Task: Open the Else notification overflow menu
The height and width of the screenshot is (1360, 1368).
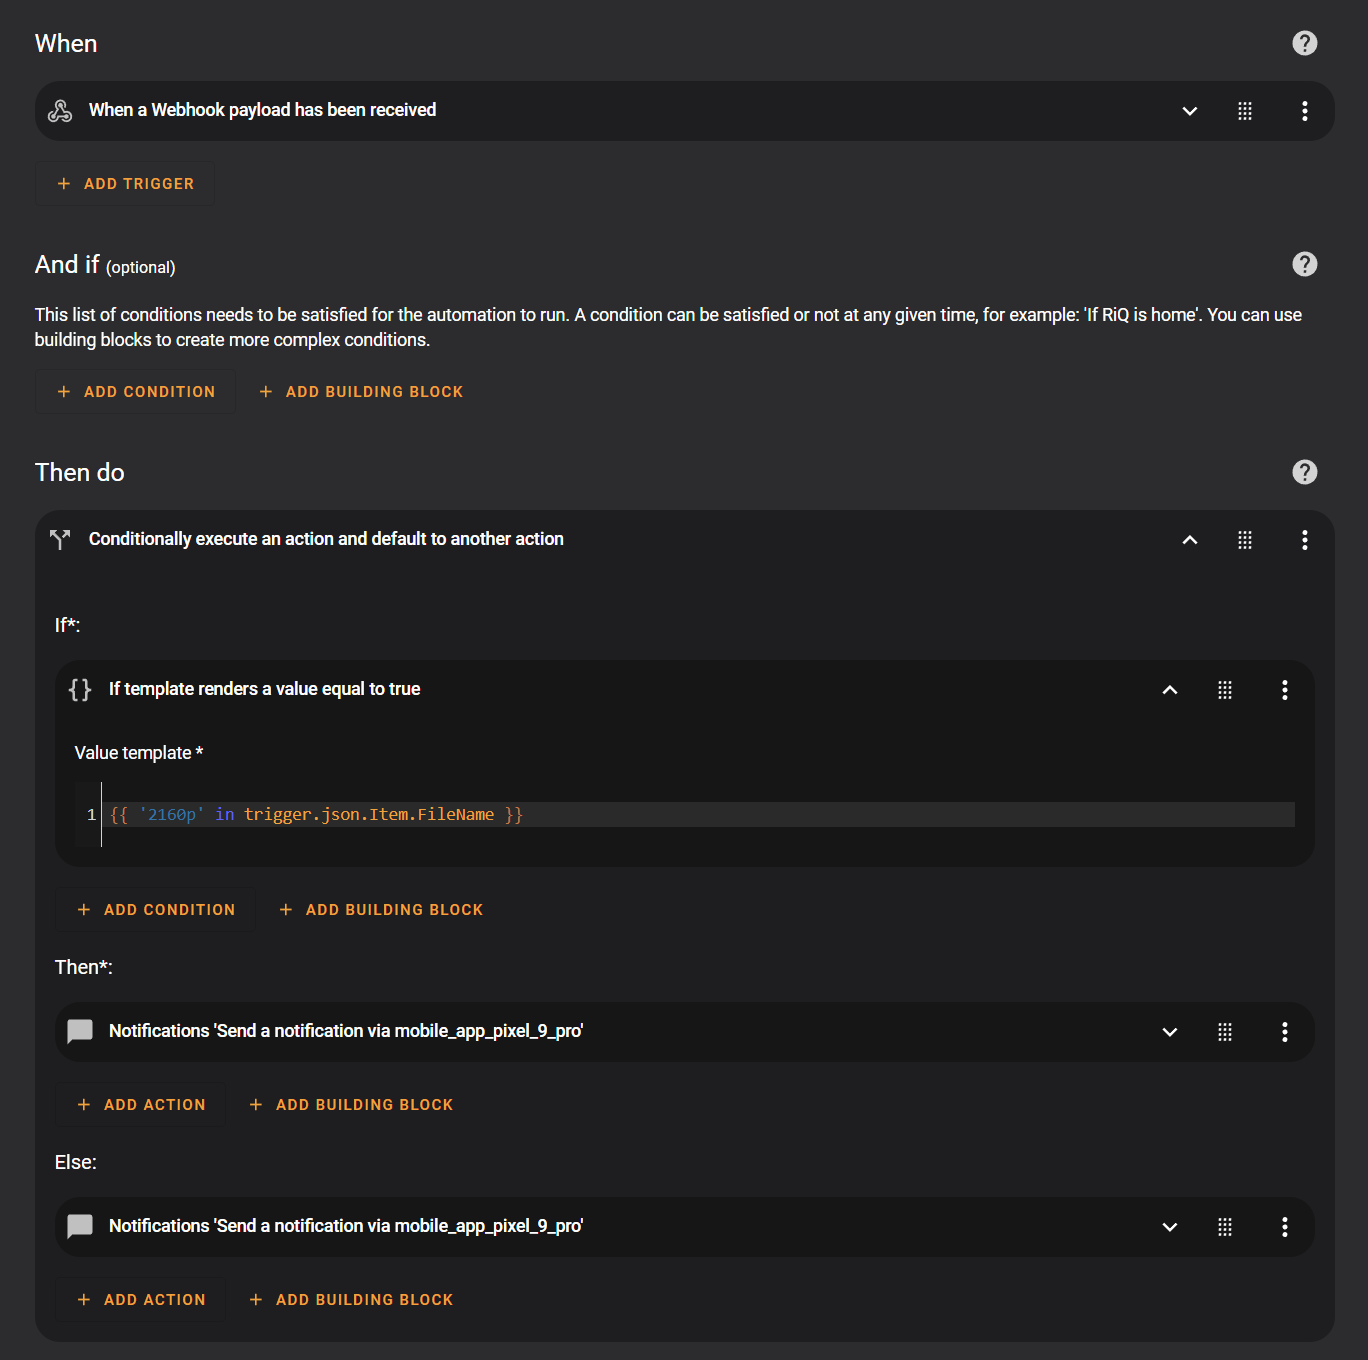Action: coord(1284,1227)
